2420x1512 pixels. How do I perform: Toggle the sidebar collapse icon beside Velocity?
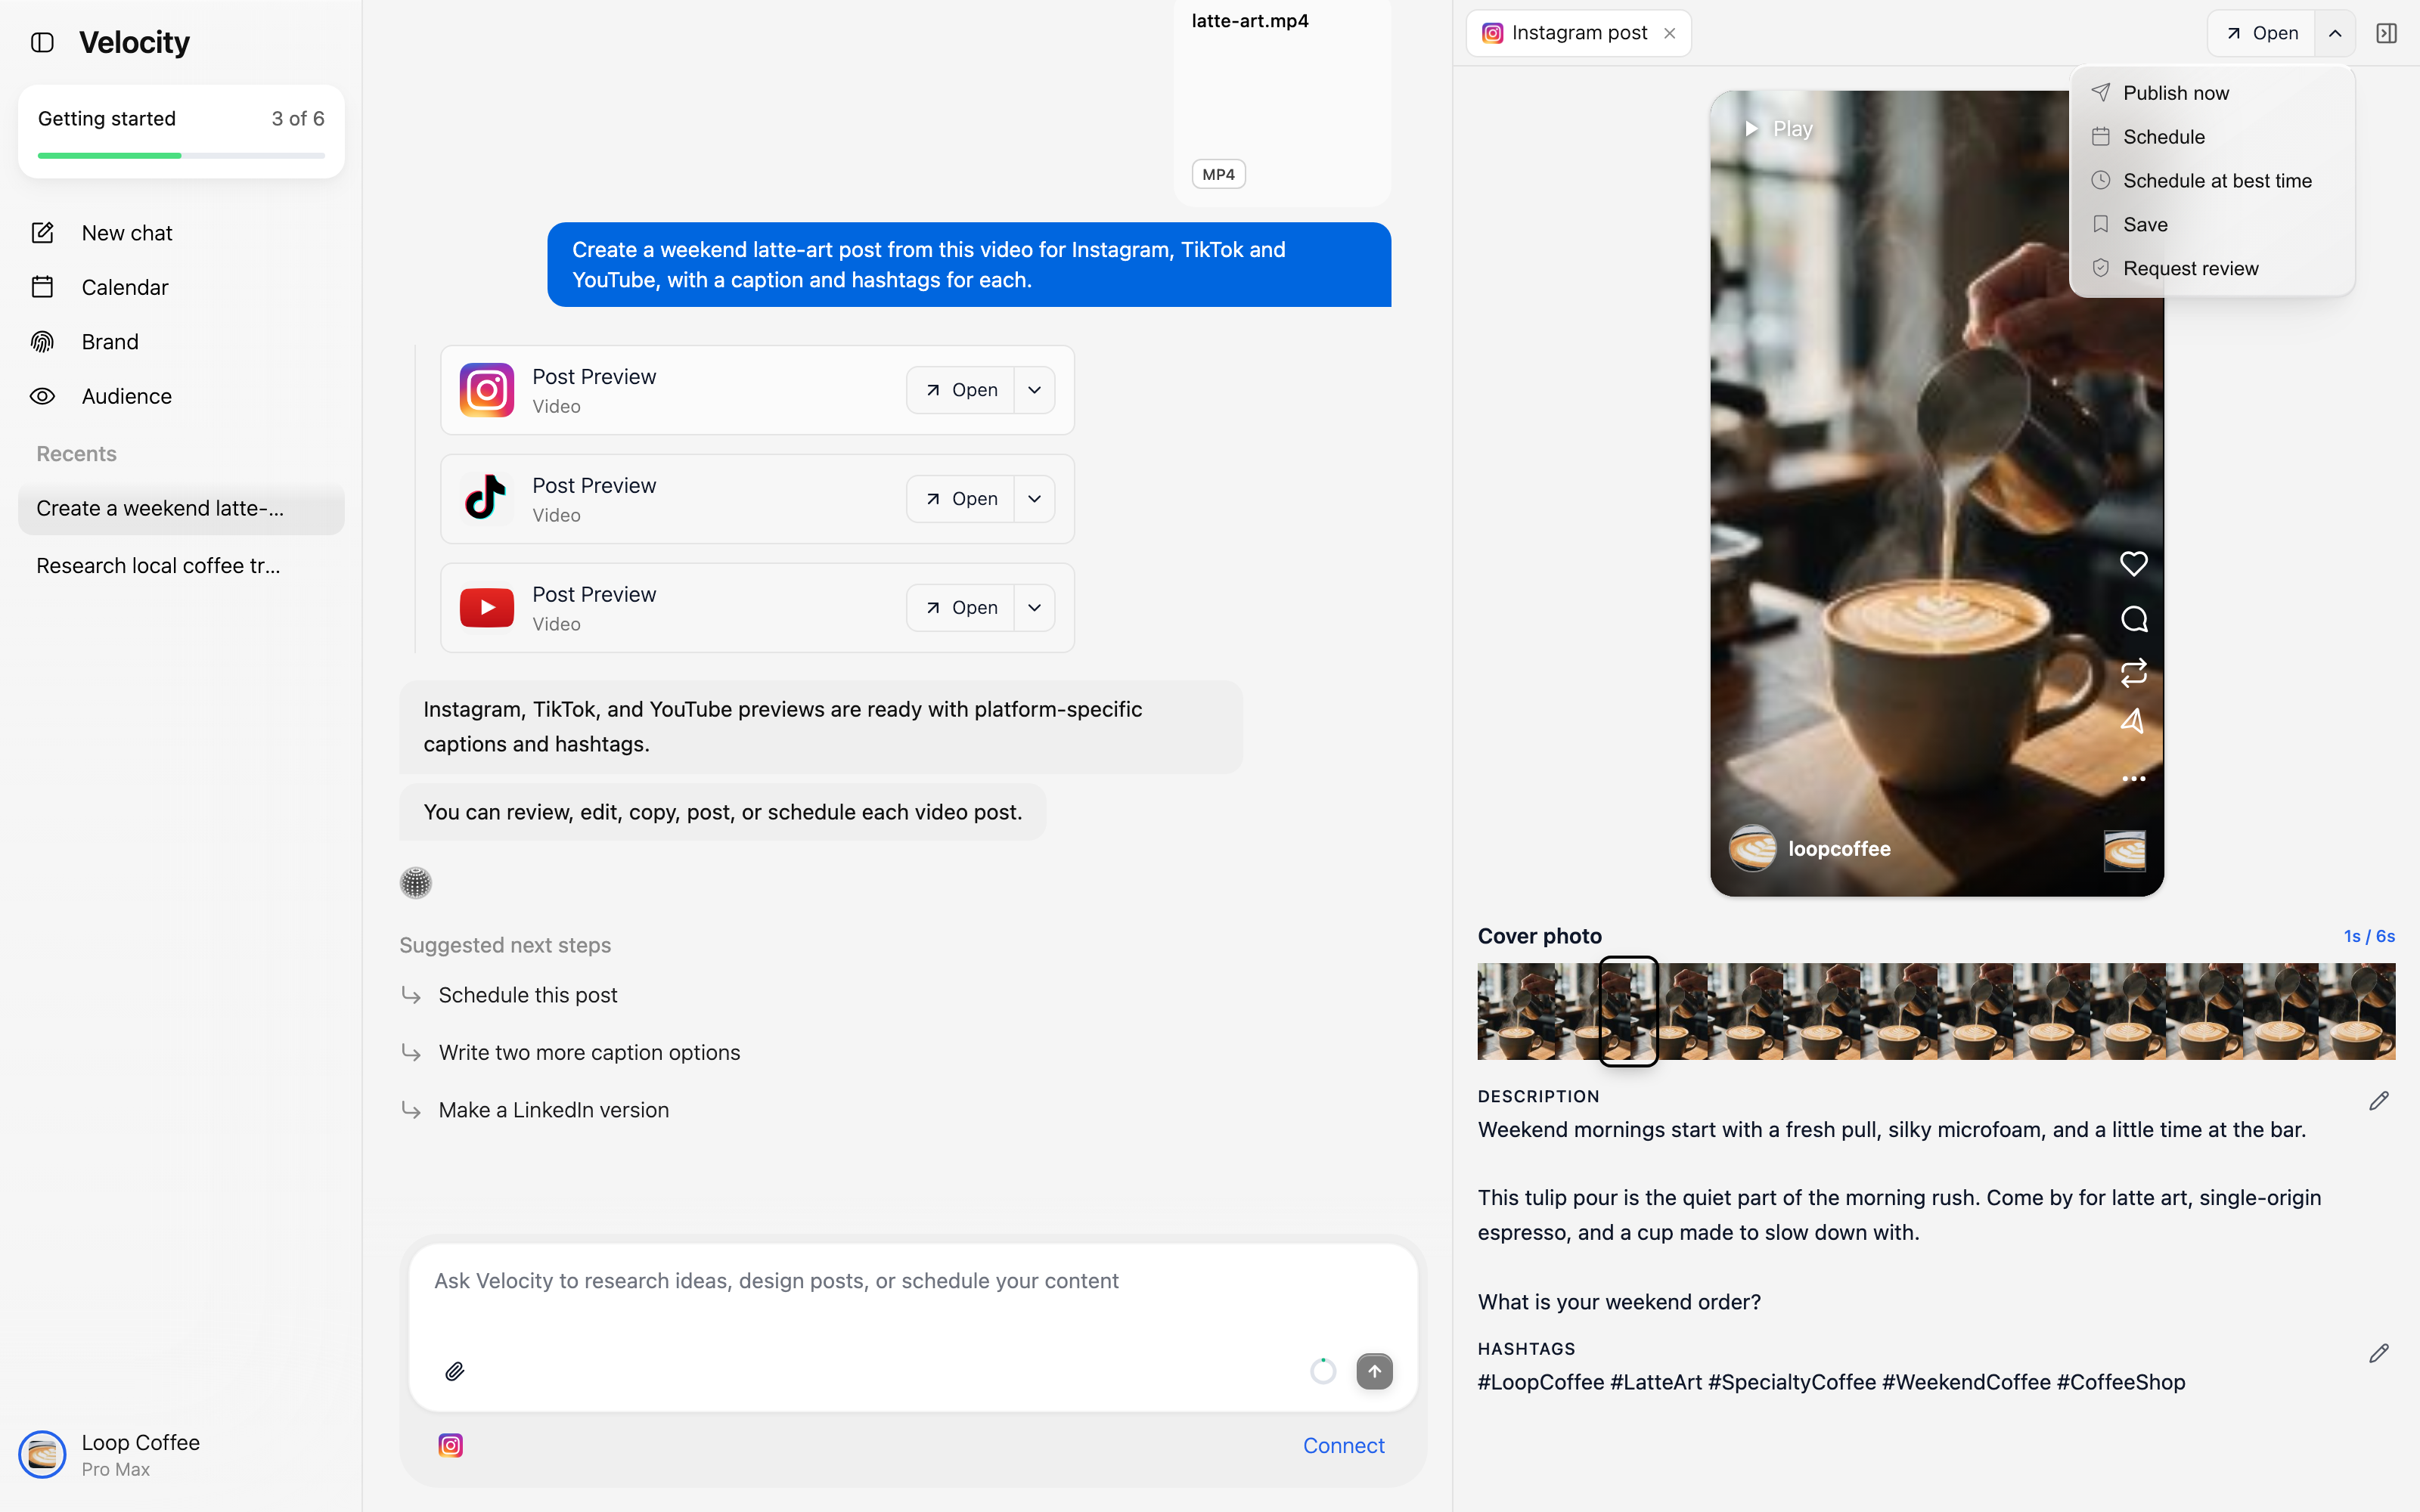(x=42, y=42)
